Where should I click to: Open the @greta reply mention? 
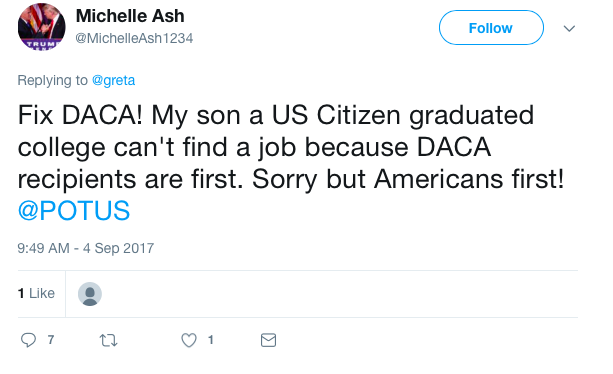tap(113, 80)
